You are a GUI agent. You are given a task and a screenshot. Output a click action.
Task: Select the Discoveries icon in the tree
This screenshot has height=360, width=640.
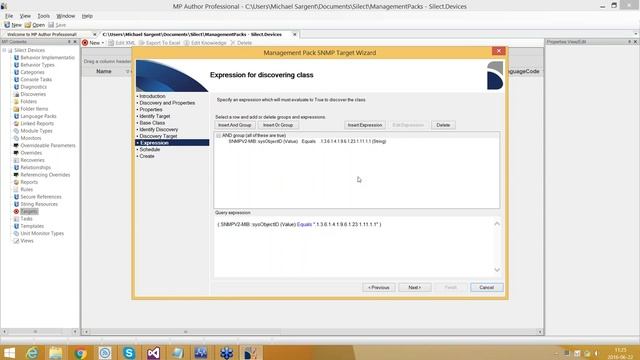tap(16, 94)
